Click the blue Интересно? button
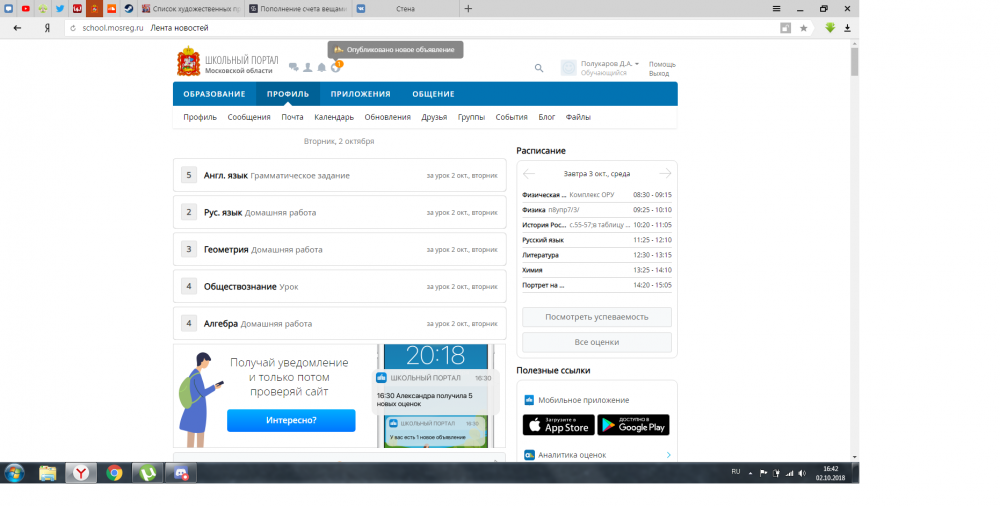Viewport: 1000px width, 506px height. point(291,420)
